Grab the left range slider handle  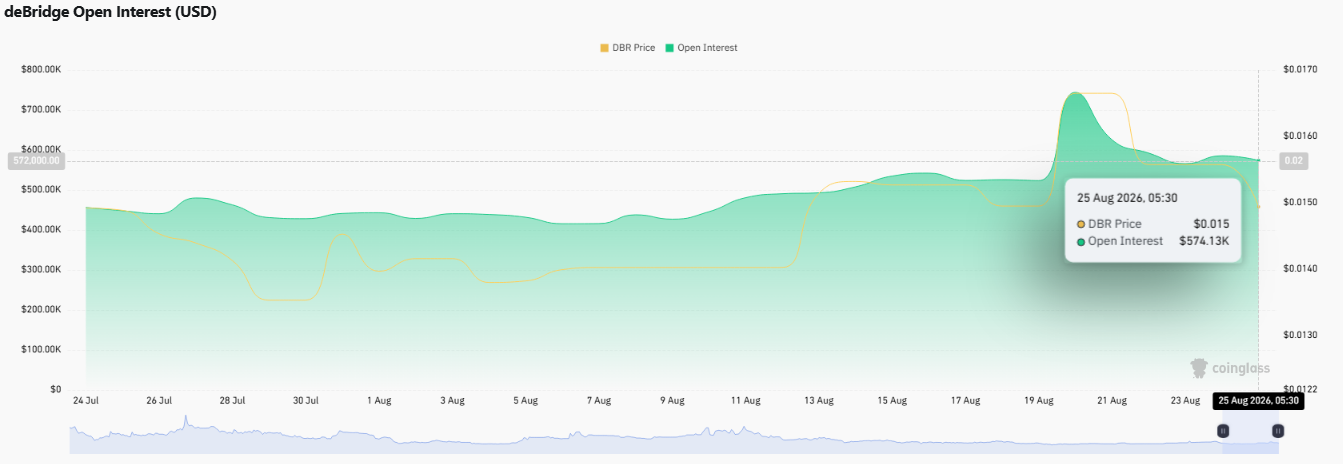coord(1222,430)
